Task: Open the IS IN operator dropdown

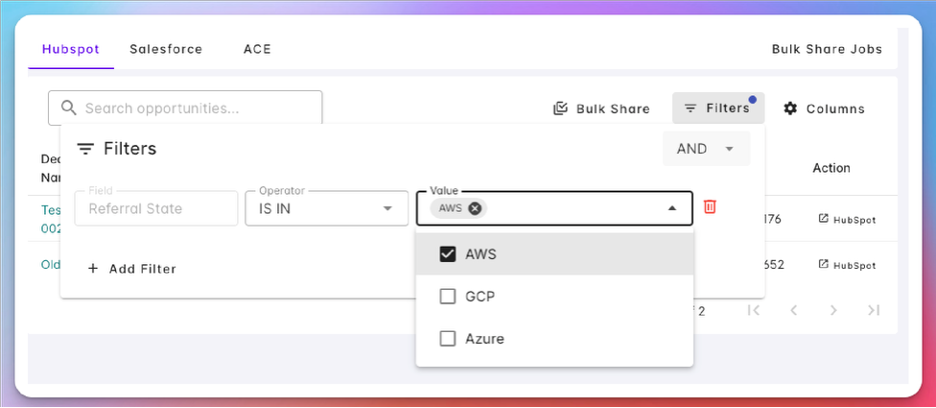Action: [327, 208]
